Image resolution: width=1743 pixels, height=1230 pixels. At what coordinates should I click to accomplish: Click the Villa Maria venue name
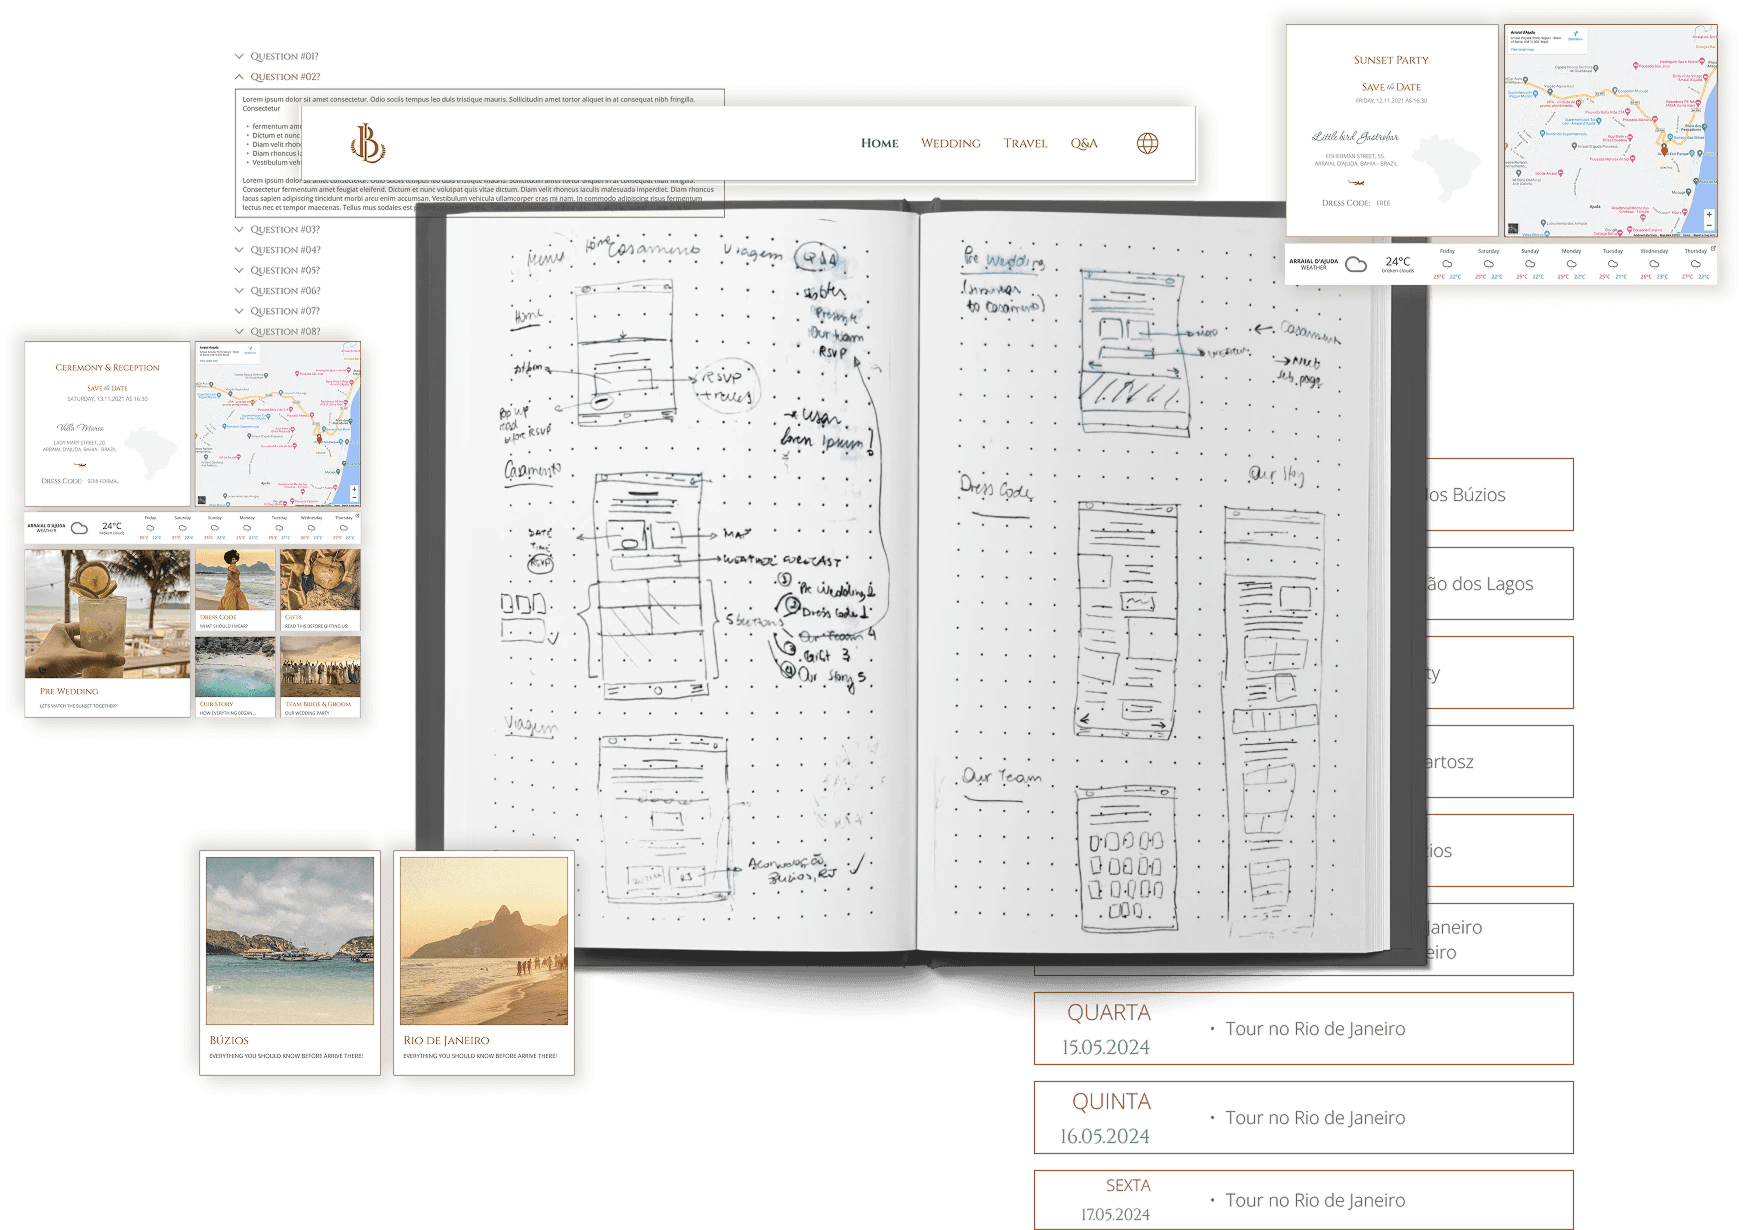pos(80,428)
